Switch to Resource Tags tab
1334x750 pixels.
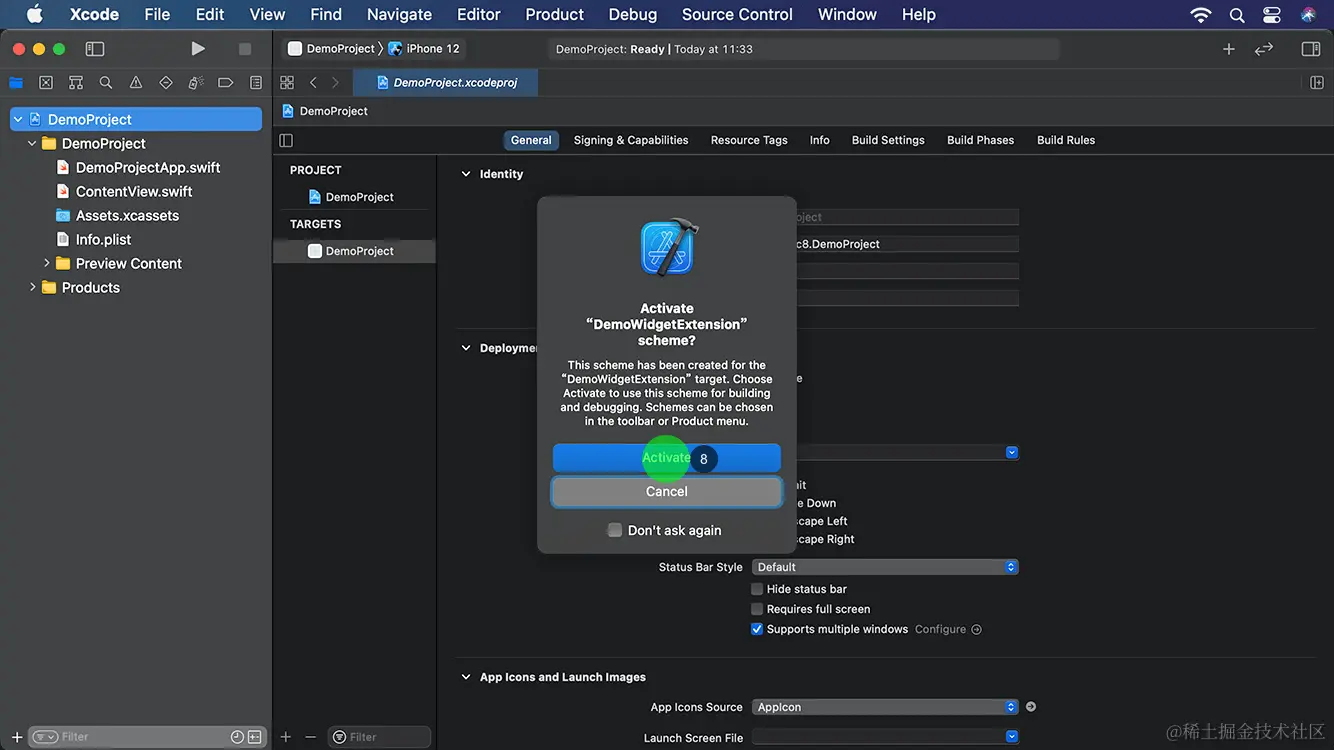(749, 140)
